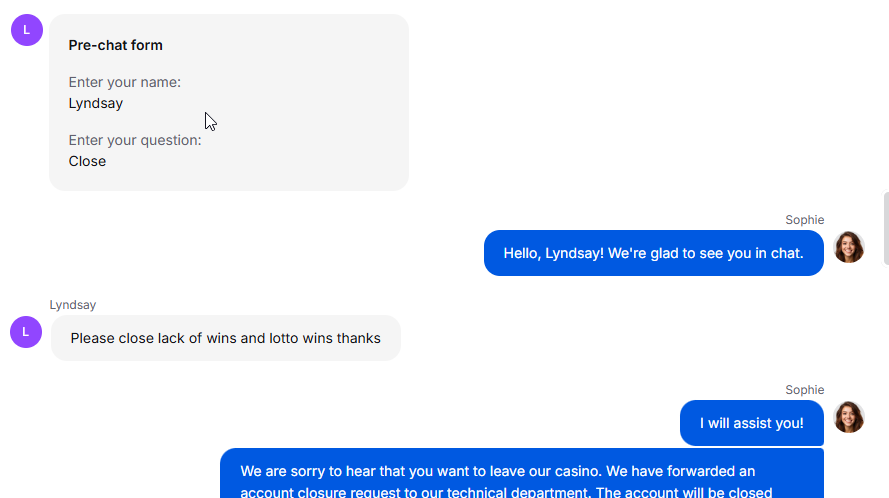Select the 'Hello, Lyndsay! We're glad' message bubble
889x498 pixels.
654,253
